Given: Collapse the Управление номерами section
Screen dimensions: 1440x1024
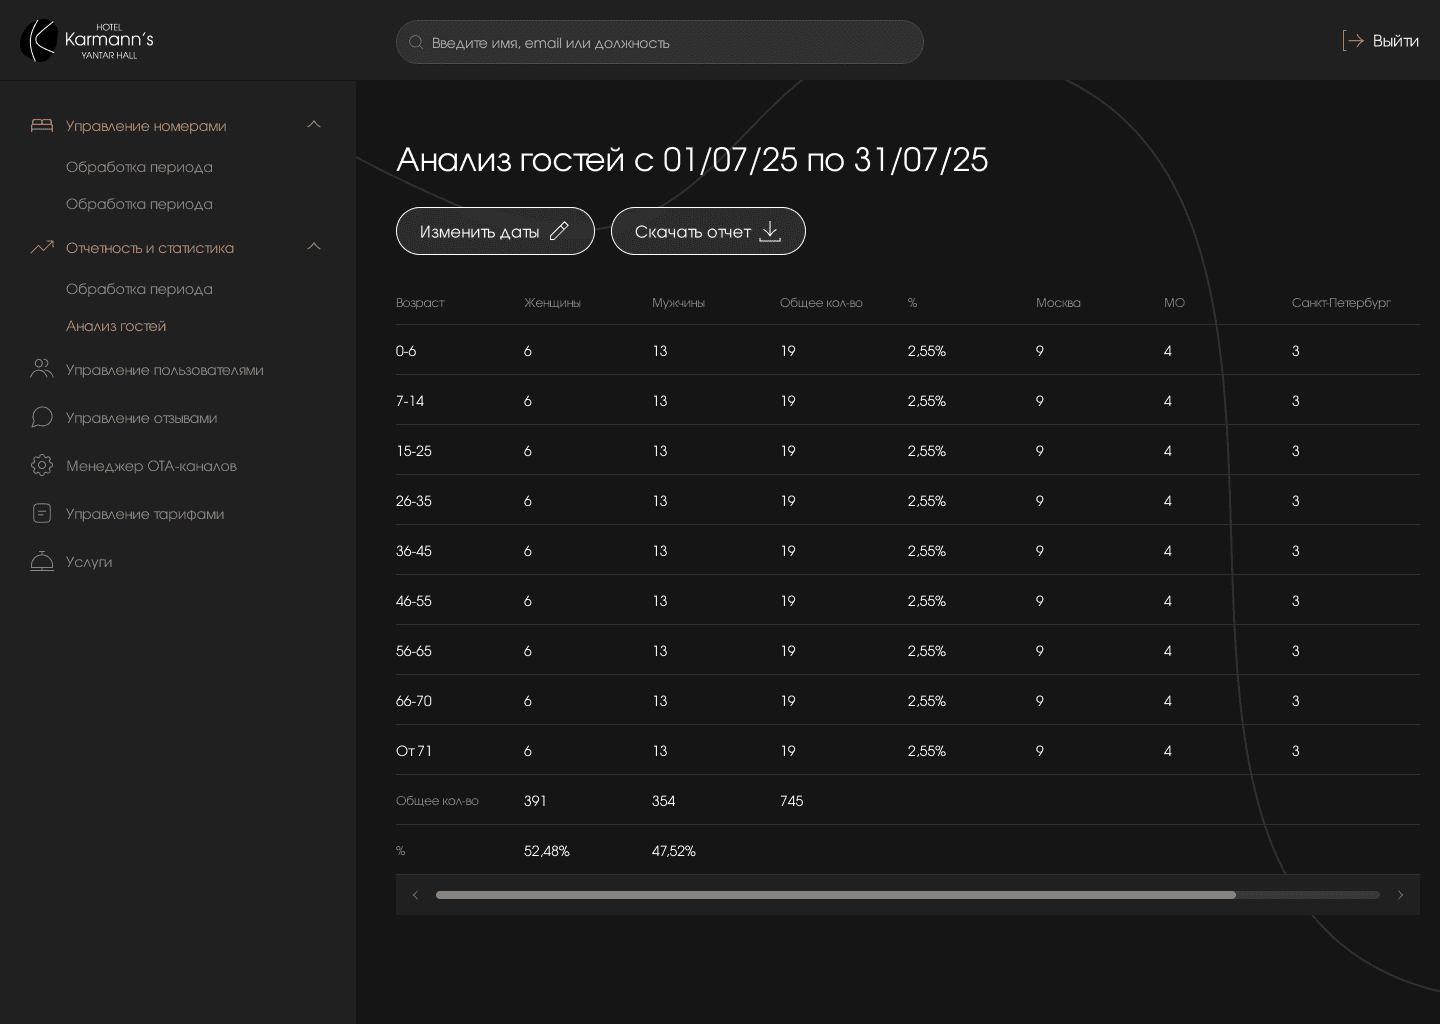Looking at the screenshot, I should point(314,125).
